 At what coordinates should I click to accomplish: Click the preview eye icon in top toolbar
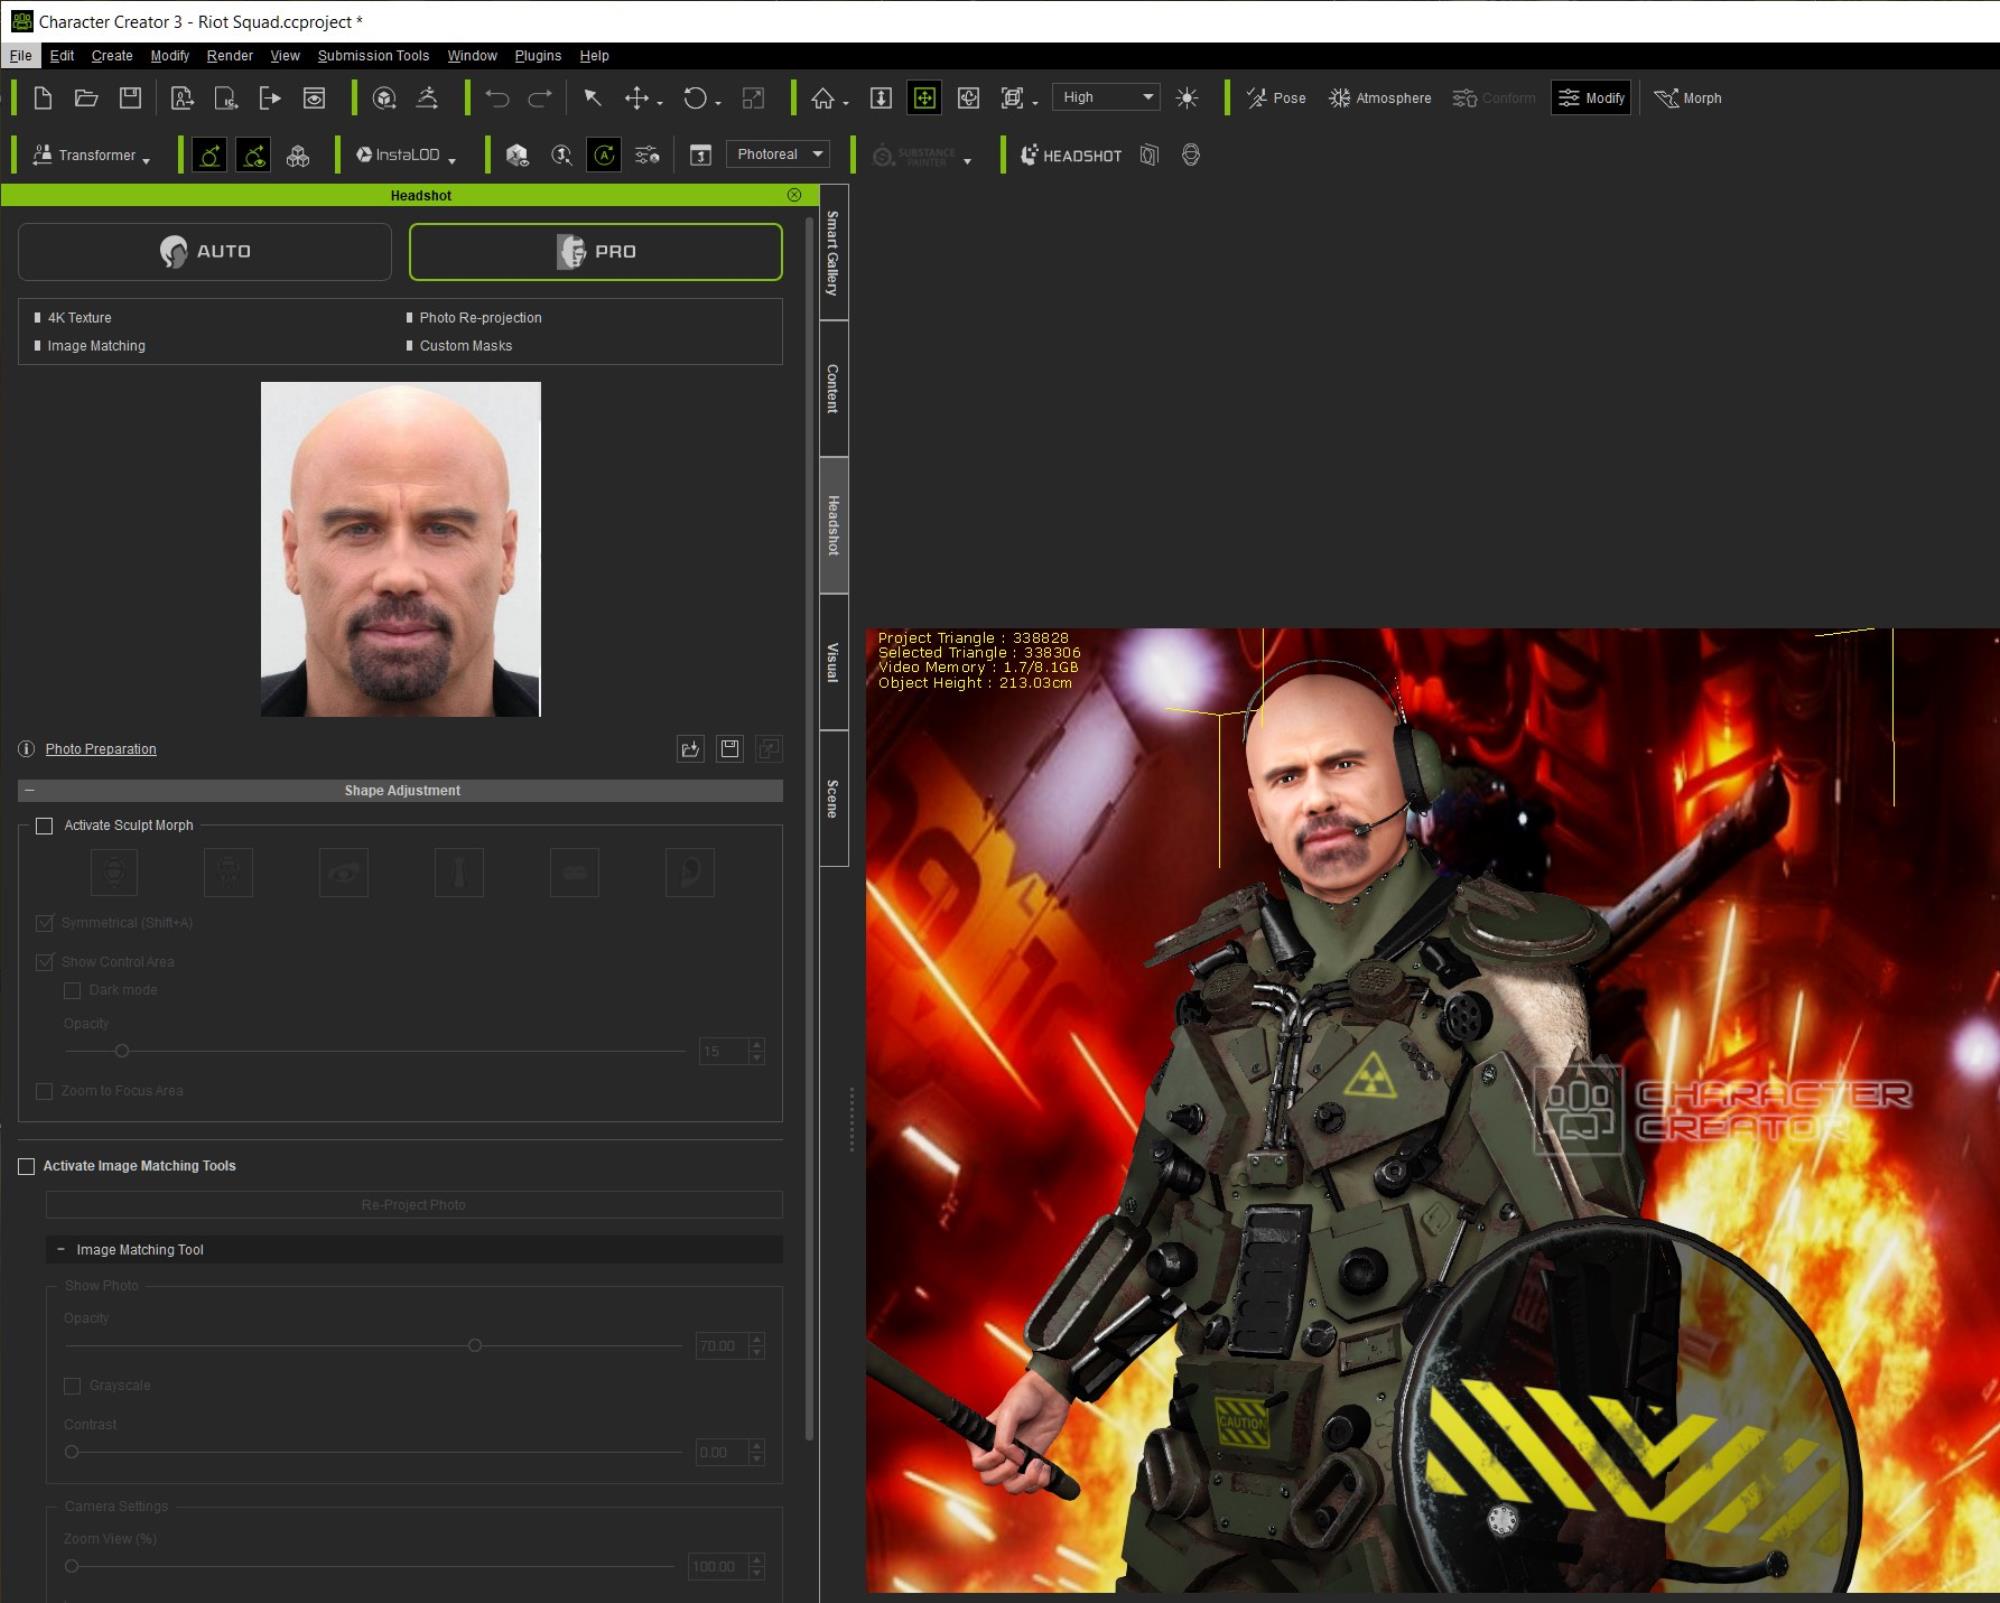click(314, 98)
